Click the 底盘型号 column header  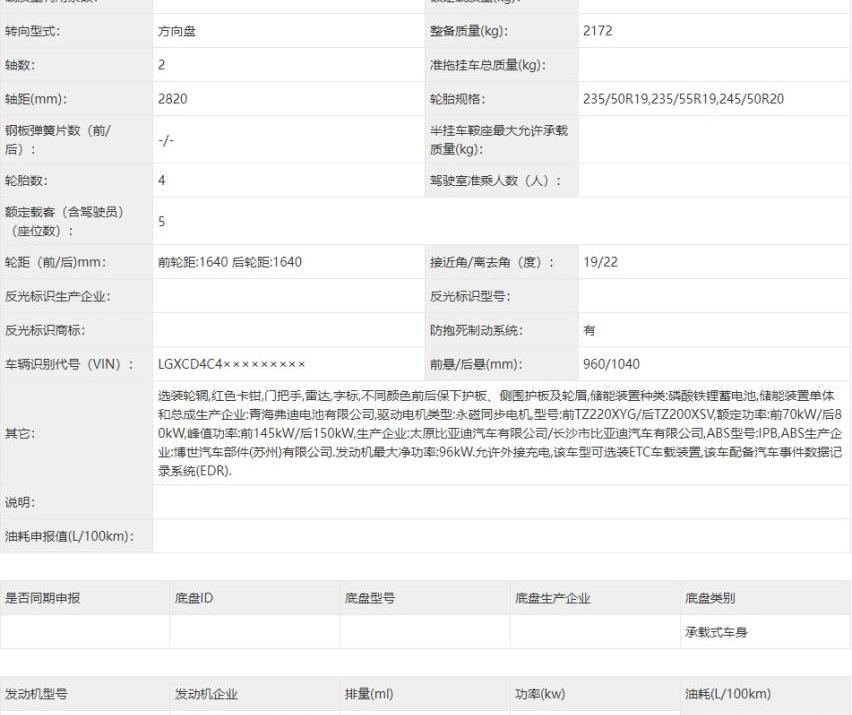tap(370, 598)
